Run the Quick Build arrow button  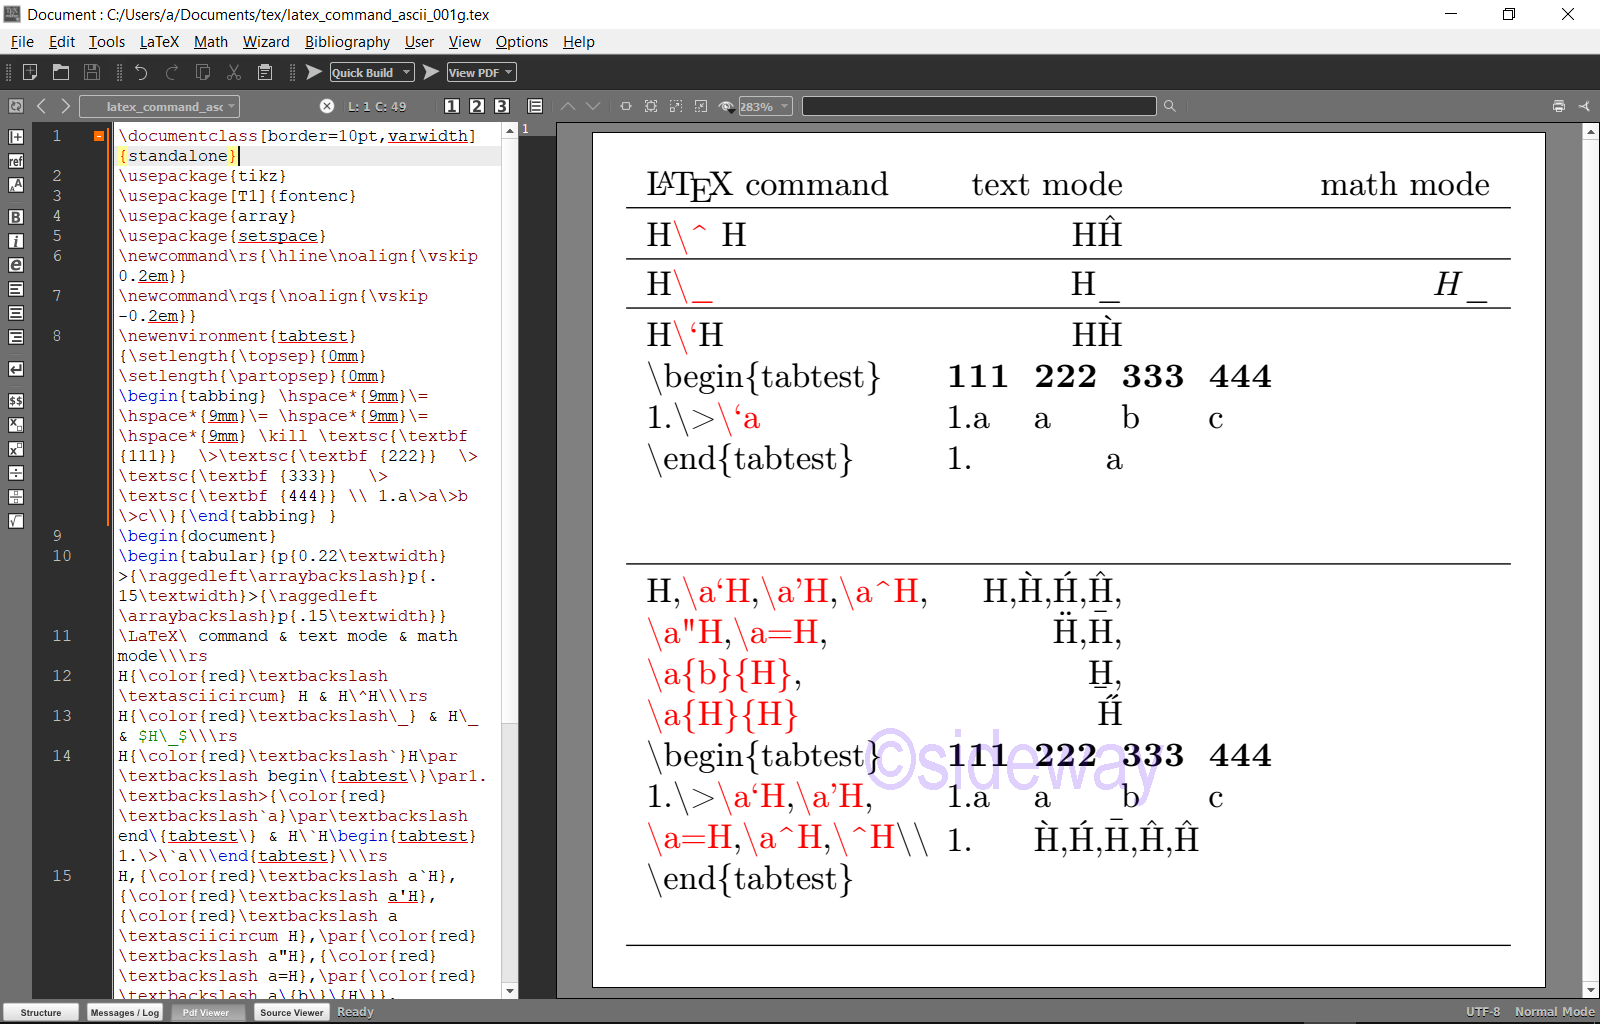pos(314,72)
